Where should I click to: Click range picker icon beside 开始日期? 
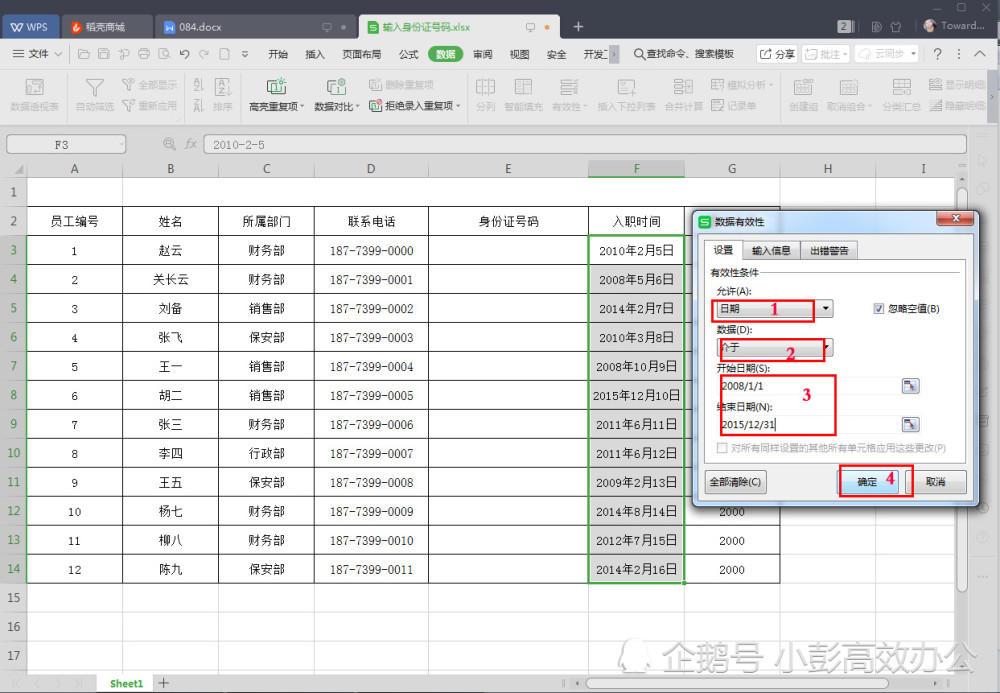(x=910, y=386)
